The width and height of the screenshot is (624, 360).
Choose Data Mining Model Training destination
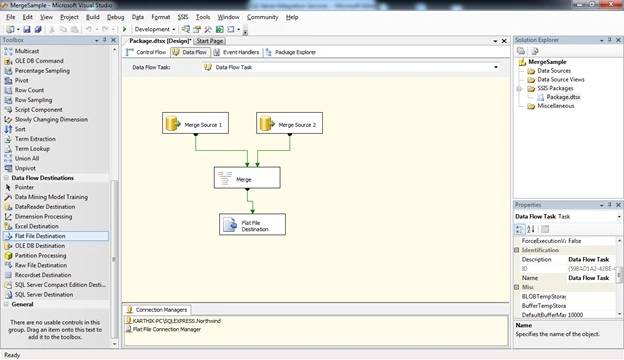click(x=51, y=197)
